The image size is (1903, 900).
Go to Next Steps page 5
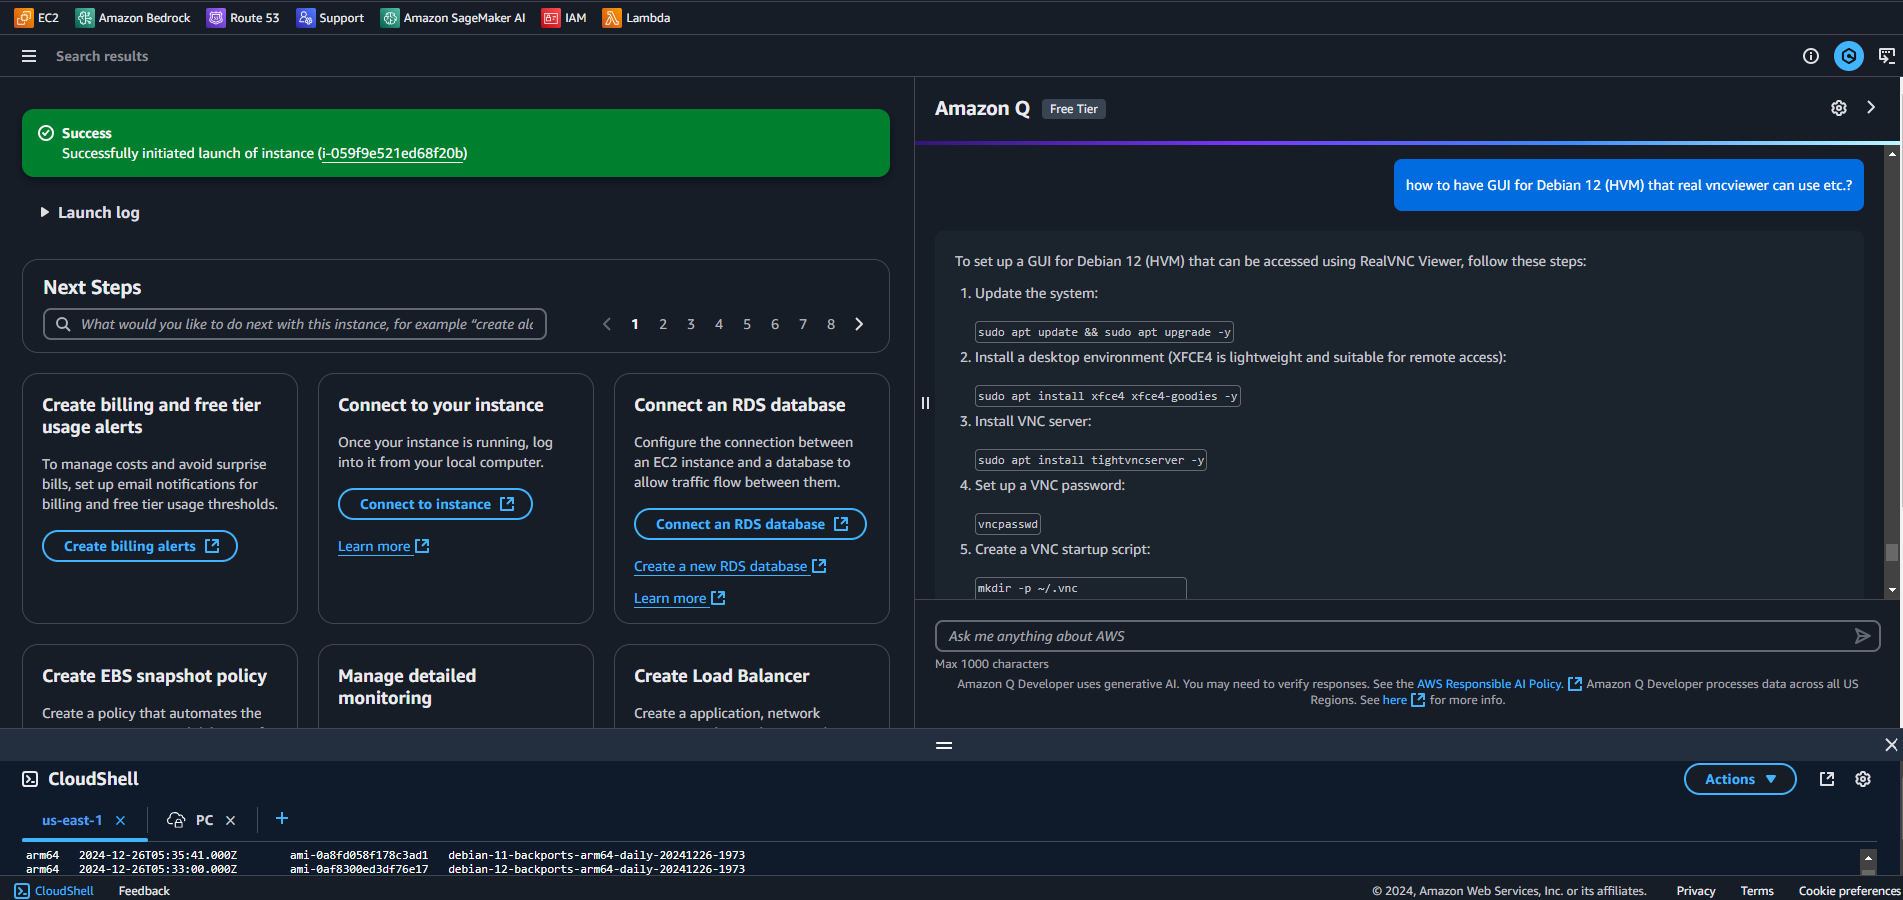[747, 324]
